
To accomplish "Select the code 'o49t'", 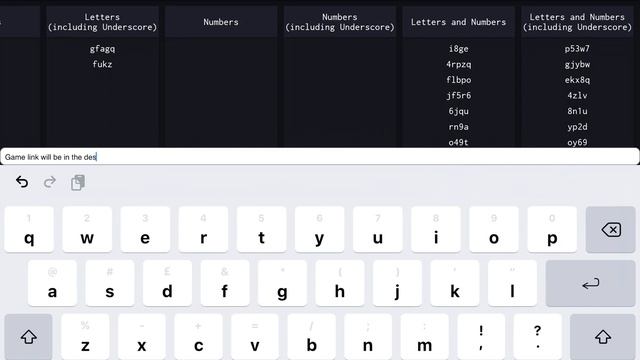I will (x=458, y=142).
